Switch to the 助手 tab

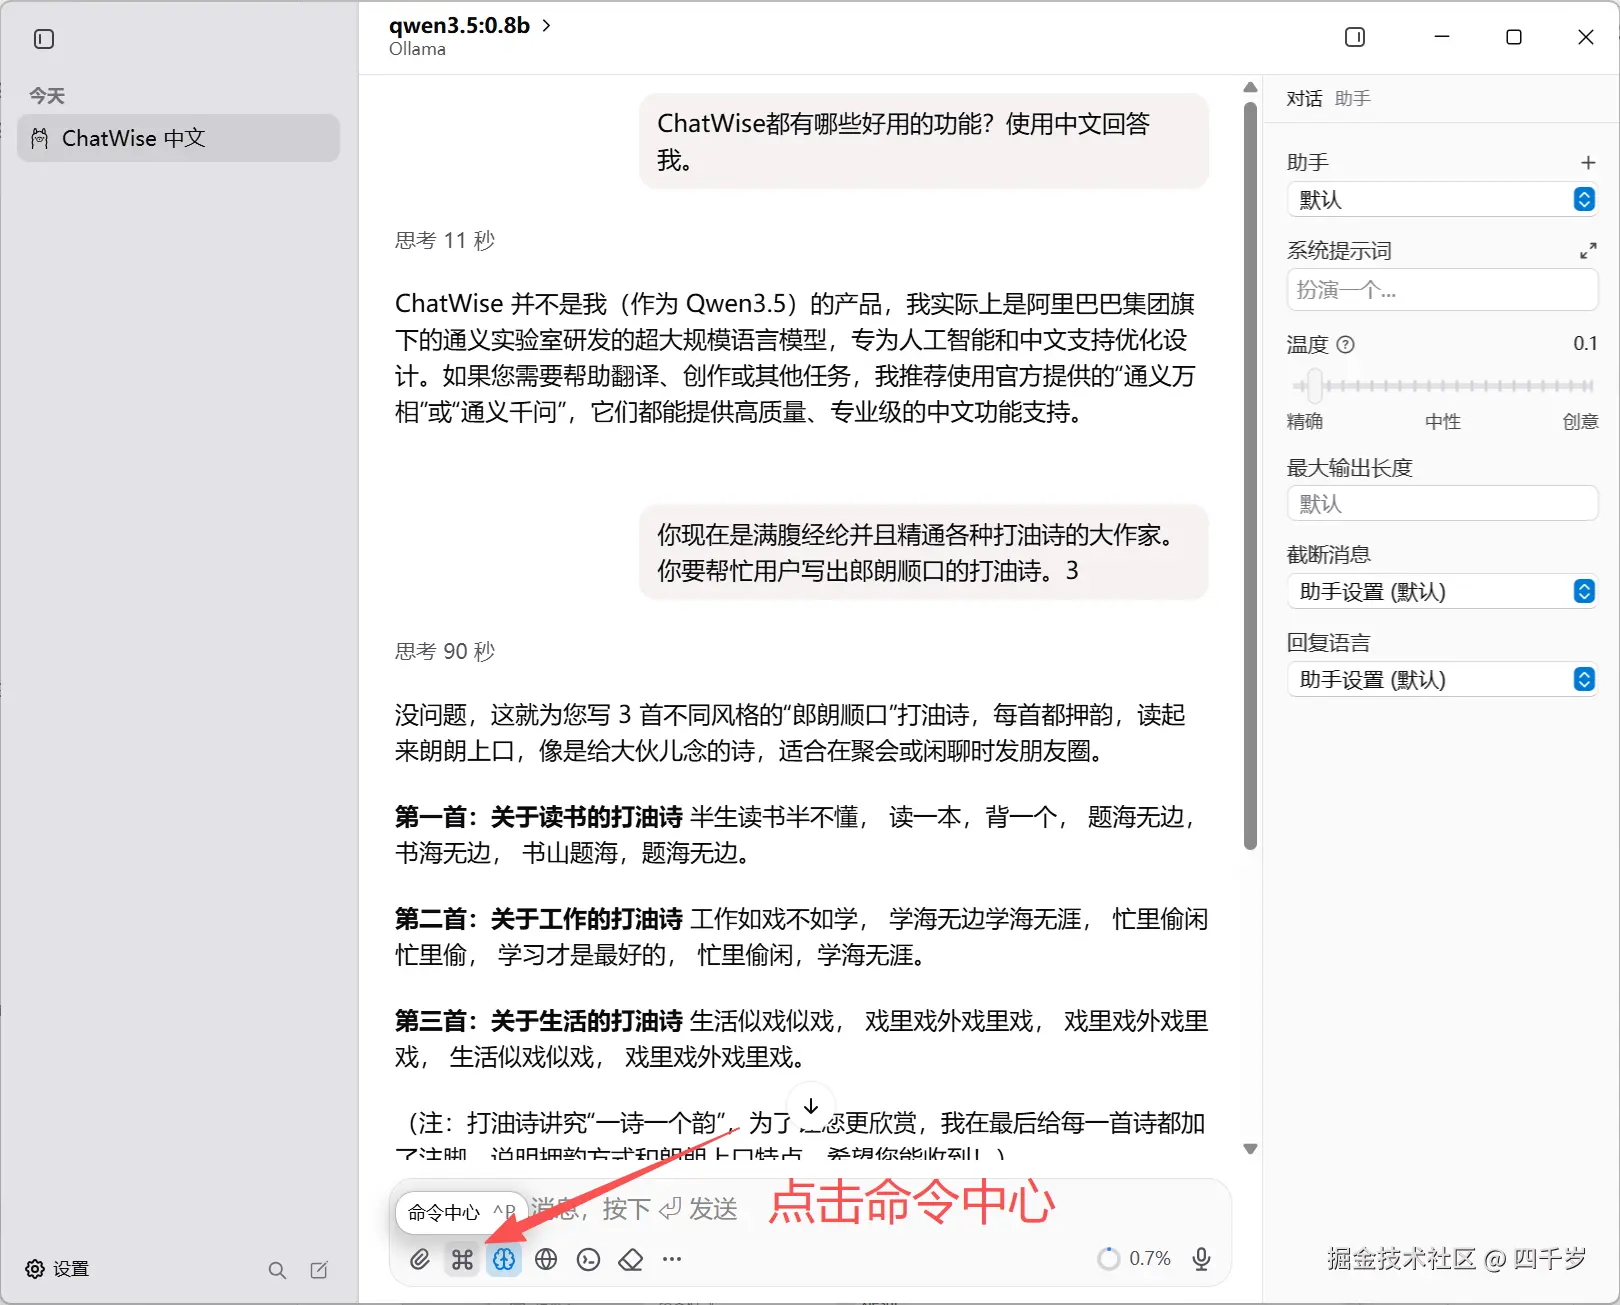(1352, 98)
